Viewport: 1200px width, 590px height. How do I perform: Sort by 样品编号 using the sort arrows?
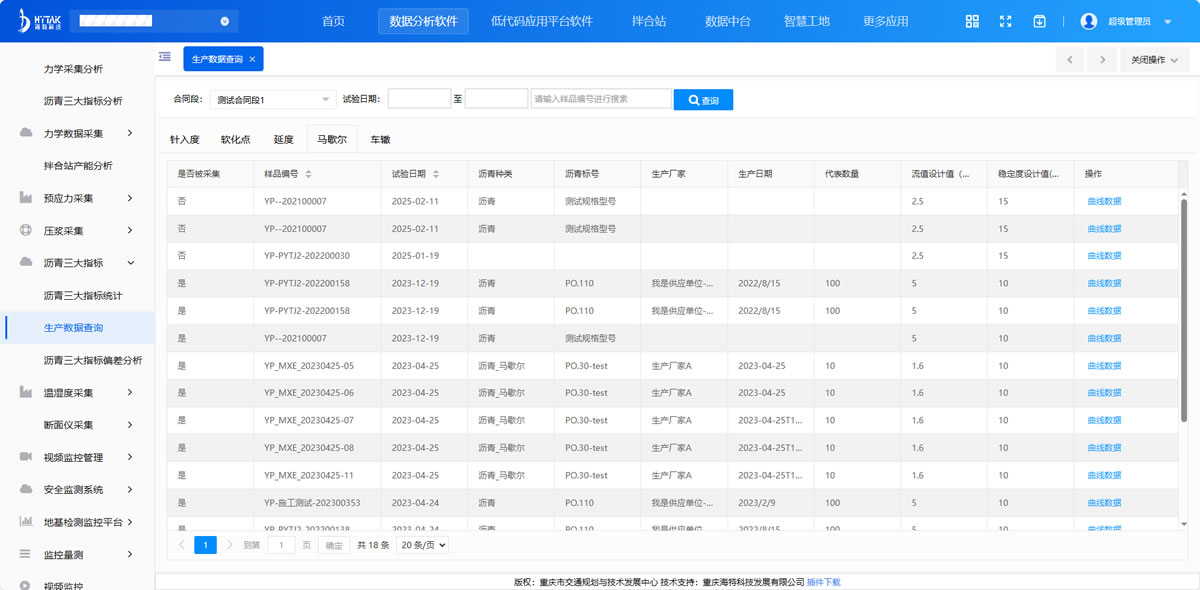click(x=307, y=174)
